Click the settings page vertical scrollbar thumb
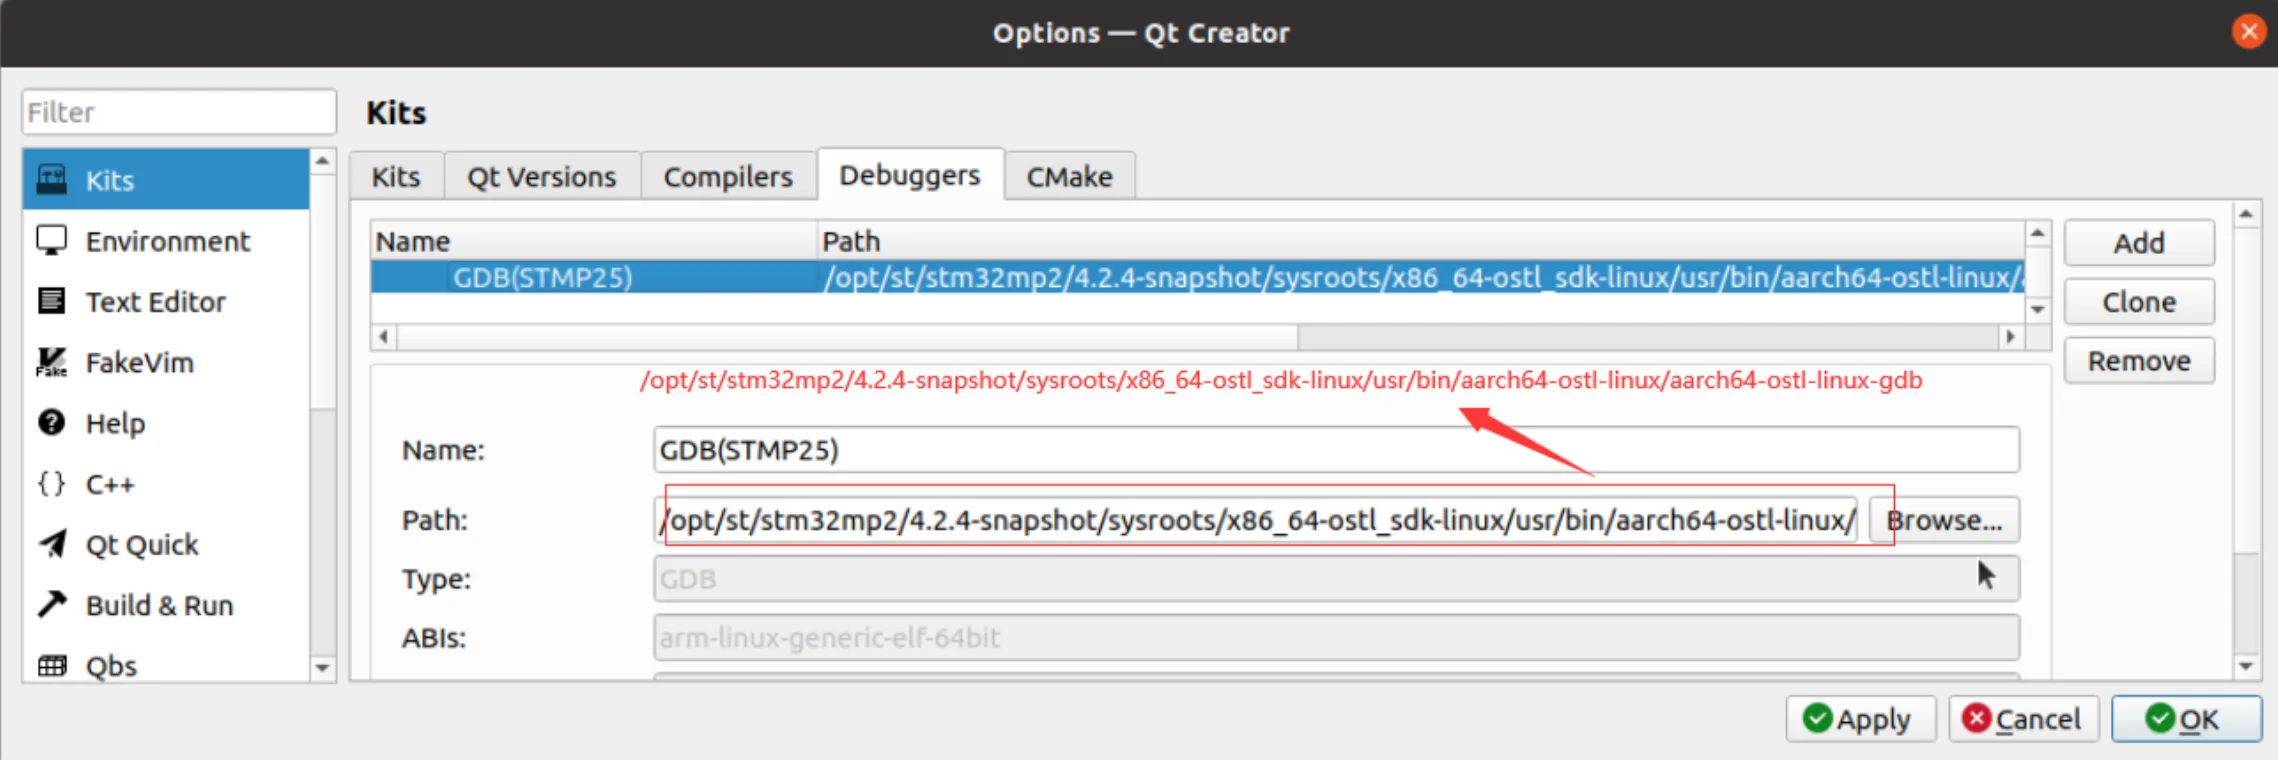Image resolution: width=2278 pixels, height=760 pixels. click(x=2246, y=390)
